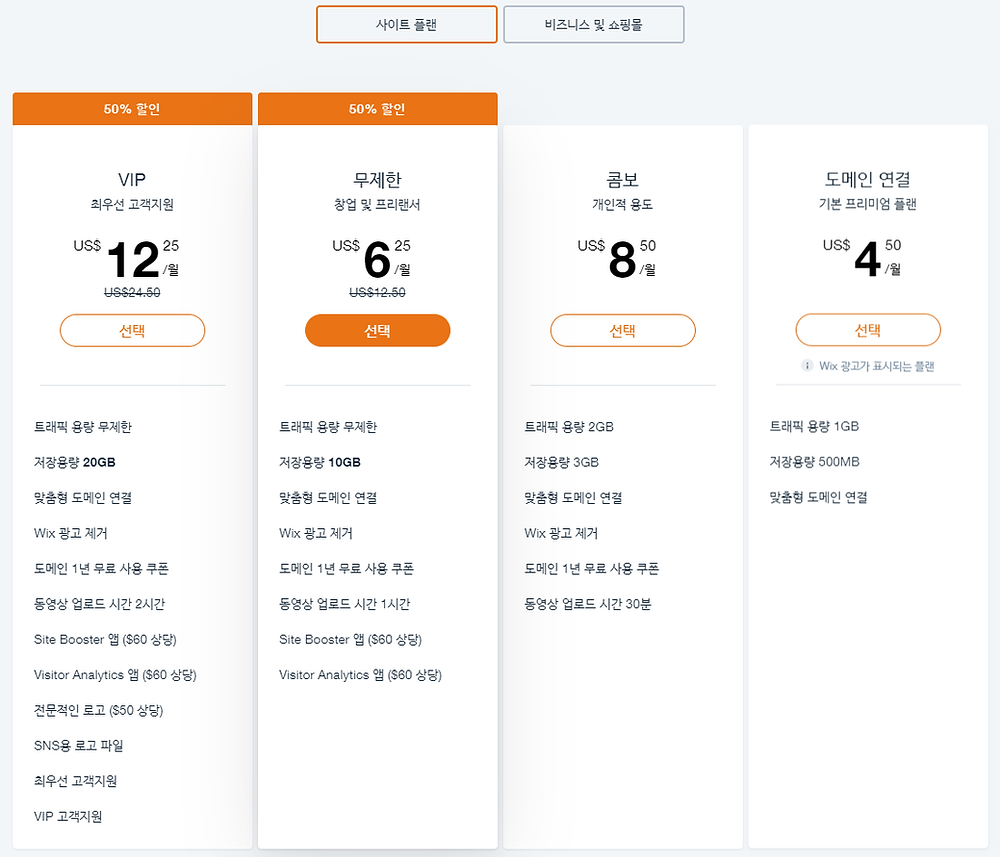This screenshot has width=1000, height=857.
Task: Click 도메인 1년 무료 사용 쿠폰 in VIP
Action: (x=101, y=569)
